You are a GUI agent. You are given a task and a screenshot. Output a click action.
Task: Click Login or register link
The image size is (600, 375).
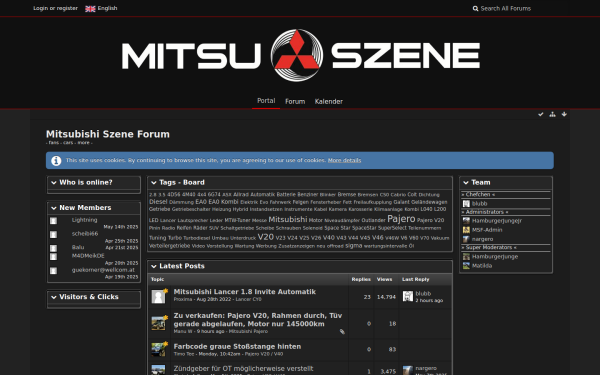[55, 8]
